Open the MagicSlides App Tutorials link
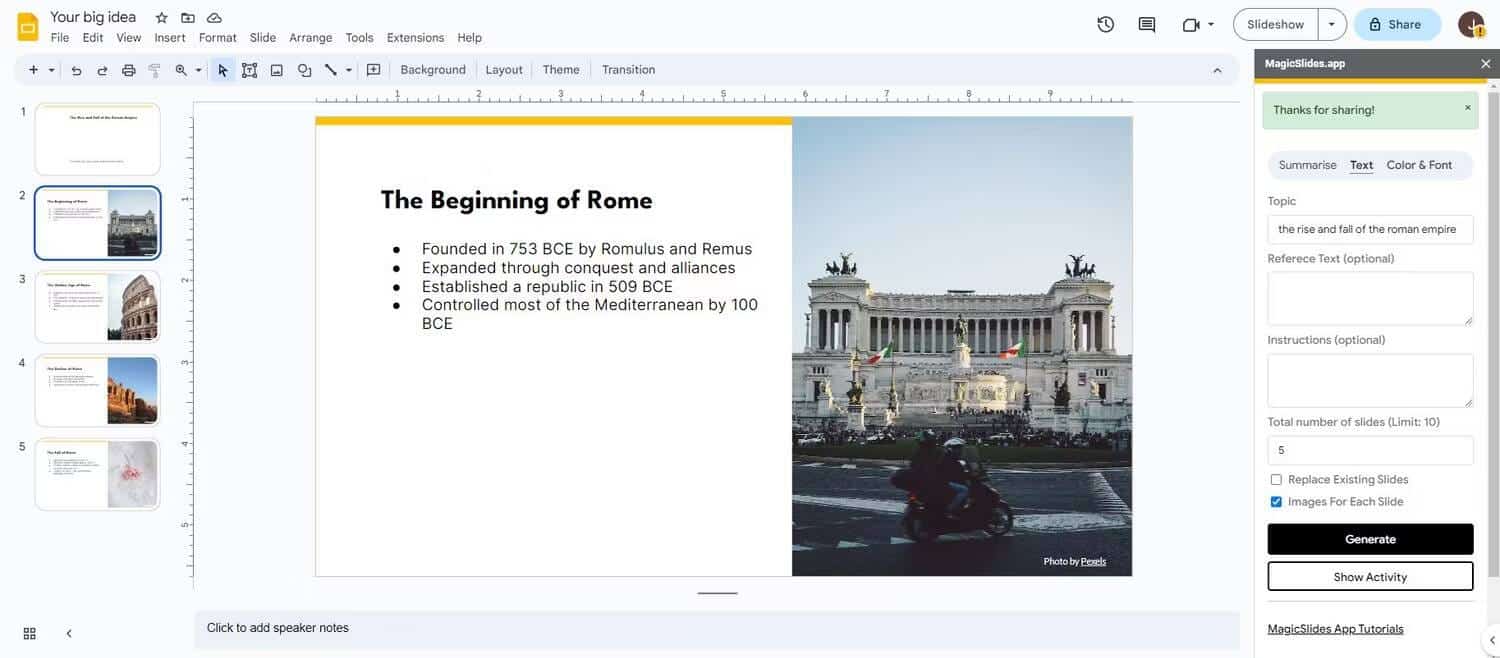 coord(1335,629)
